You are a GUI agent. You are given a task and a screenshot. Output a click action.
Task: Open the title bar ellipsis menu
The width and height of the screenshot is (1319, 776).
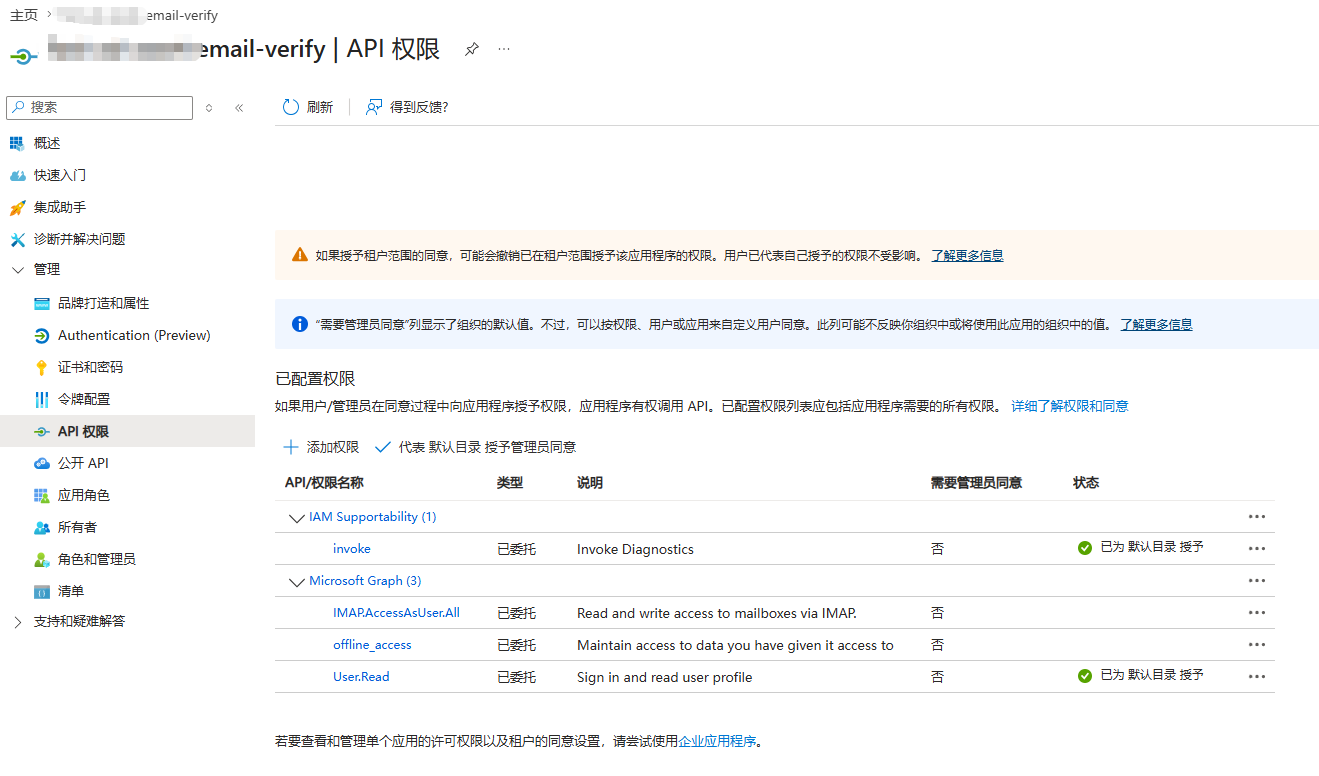point(504,49)
